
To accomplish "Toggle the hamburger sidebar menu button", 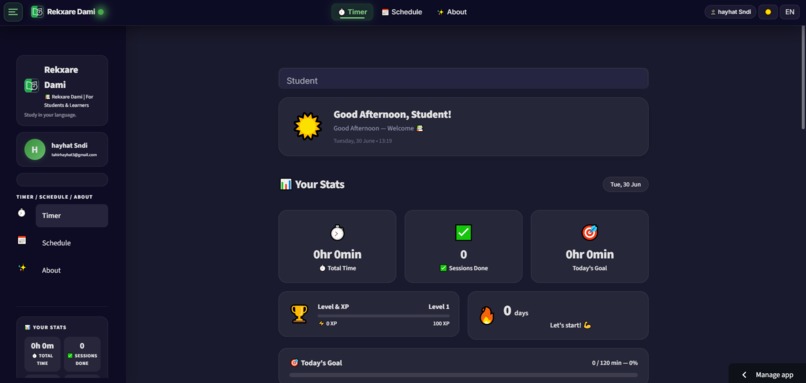I will 13,12.
